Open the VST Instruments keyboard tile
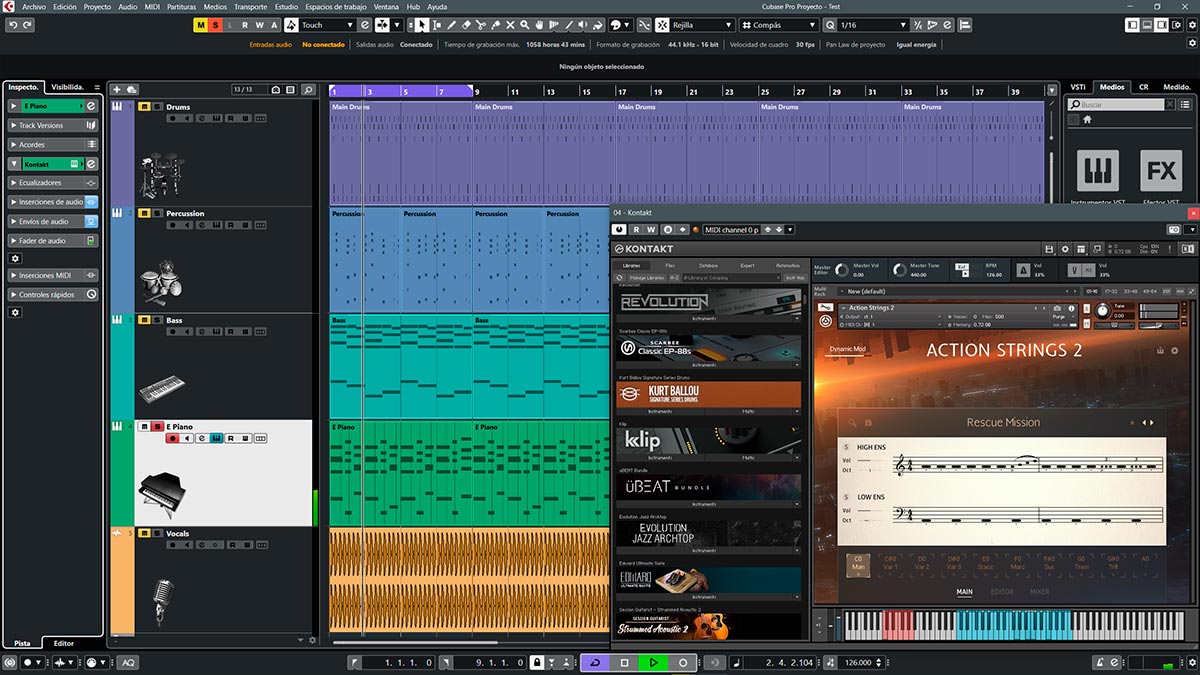Image resolution: width=1200 pixels, height=675 pixels. (x=1098, y=170)
